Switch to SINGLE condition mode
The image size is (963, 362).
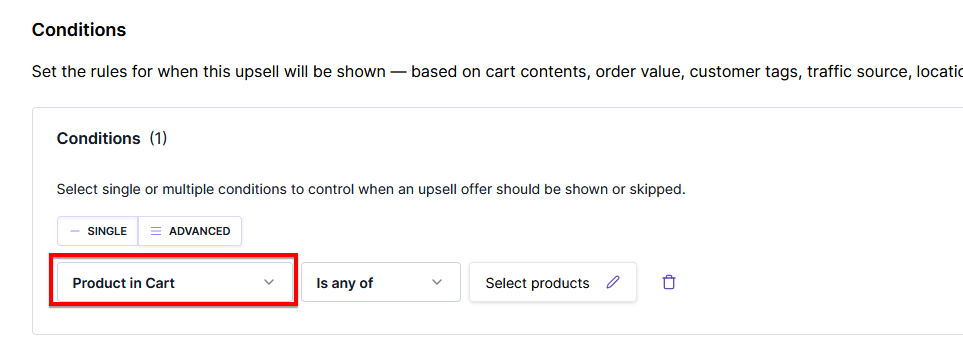coord(98,231)
